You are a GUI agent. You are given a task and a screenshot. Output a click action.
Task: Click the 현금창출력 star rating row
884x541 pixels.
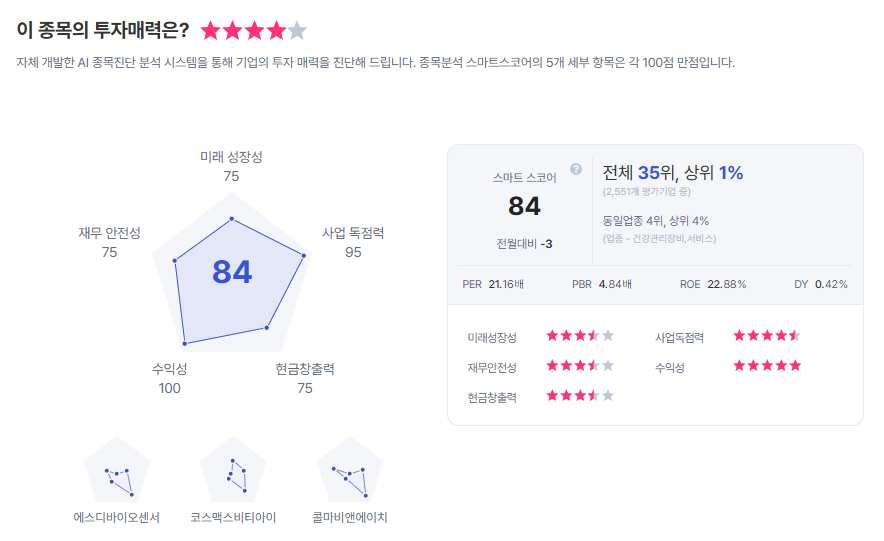coord(580,396)
